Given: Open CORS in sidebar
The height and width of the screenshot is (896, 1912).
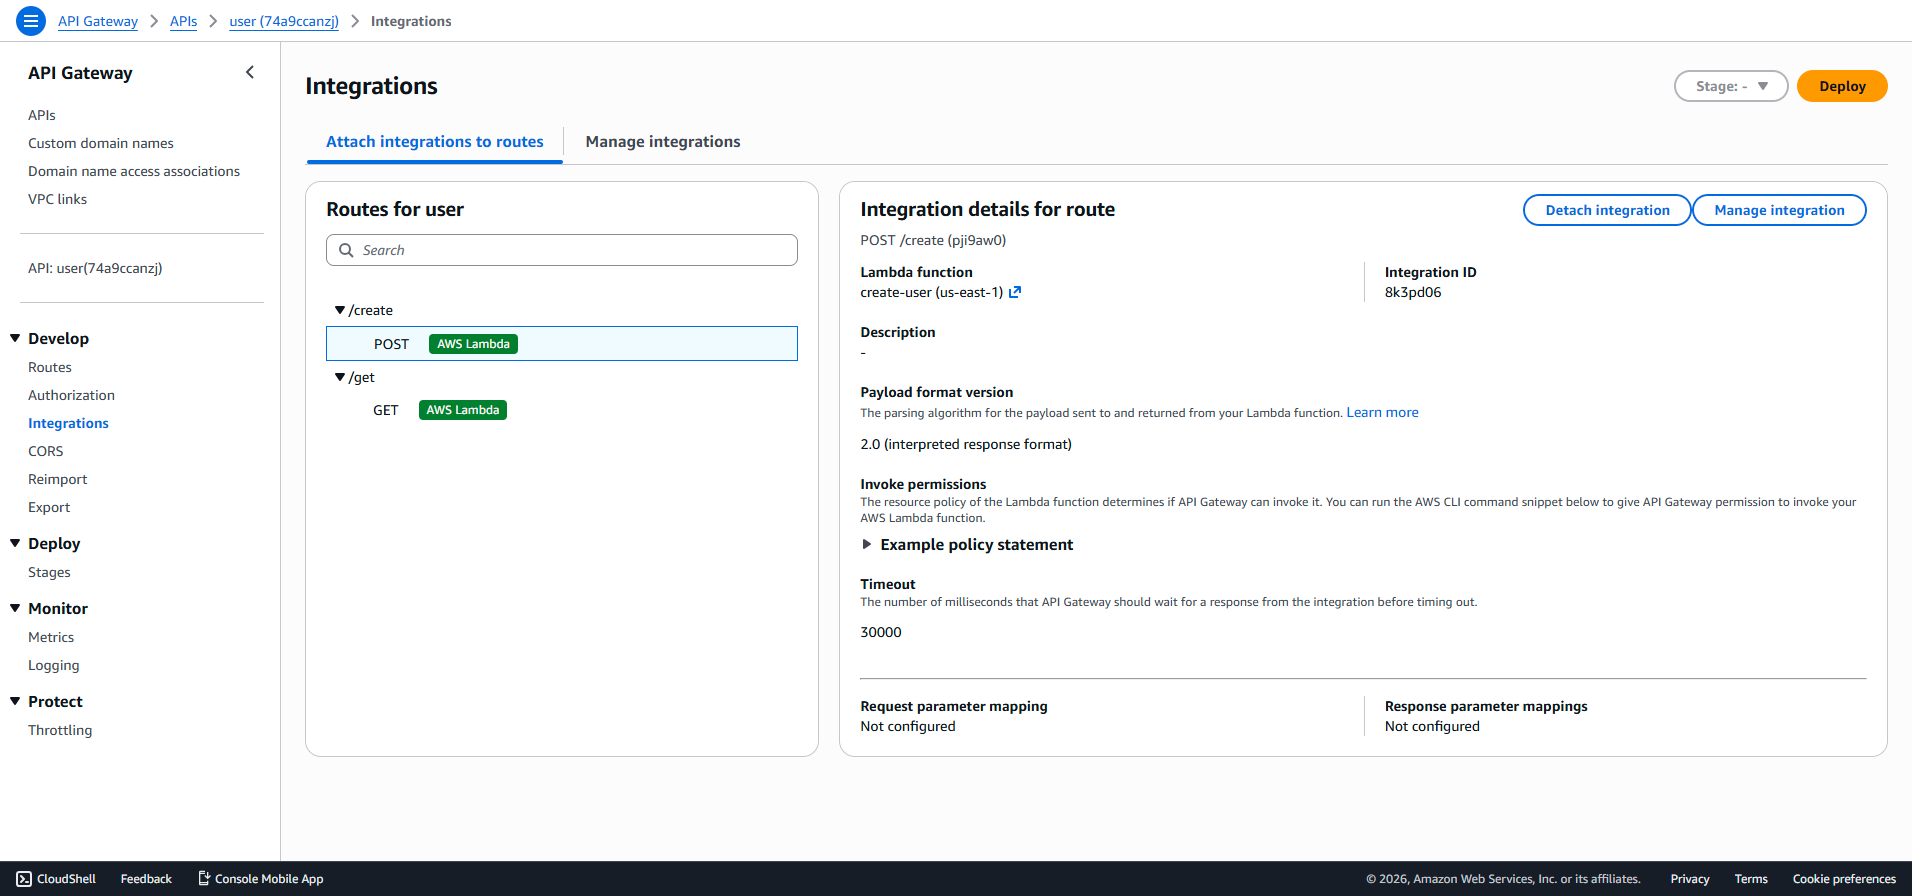Looking at the screenshot, I should click(x=45, y=451).
